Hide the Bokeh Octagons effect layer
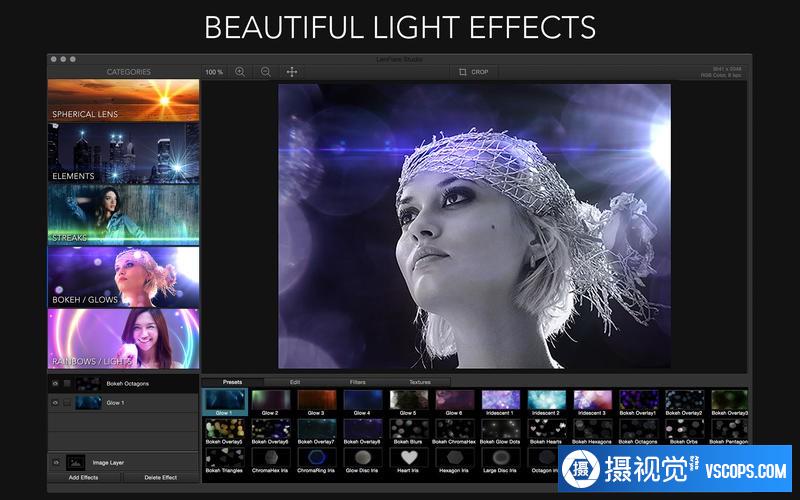 55,383
